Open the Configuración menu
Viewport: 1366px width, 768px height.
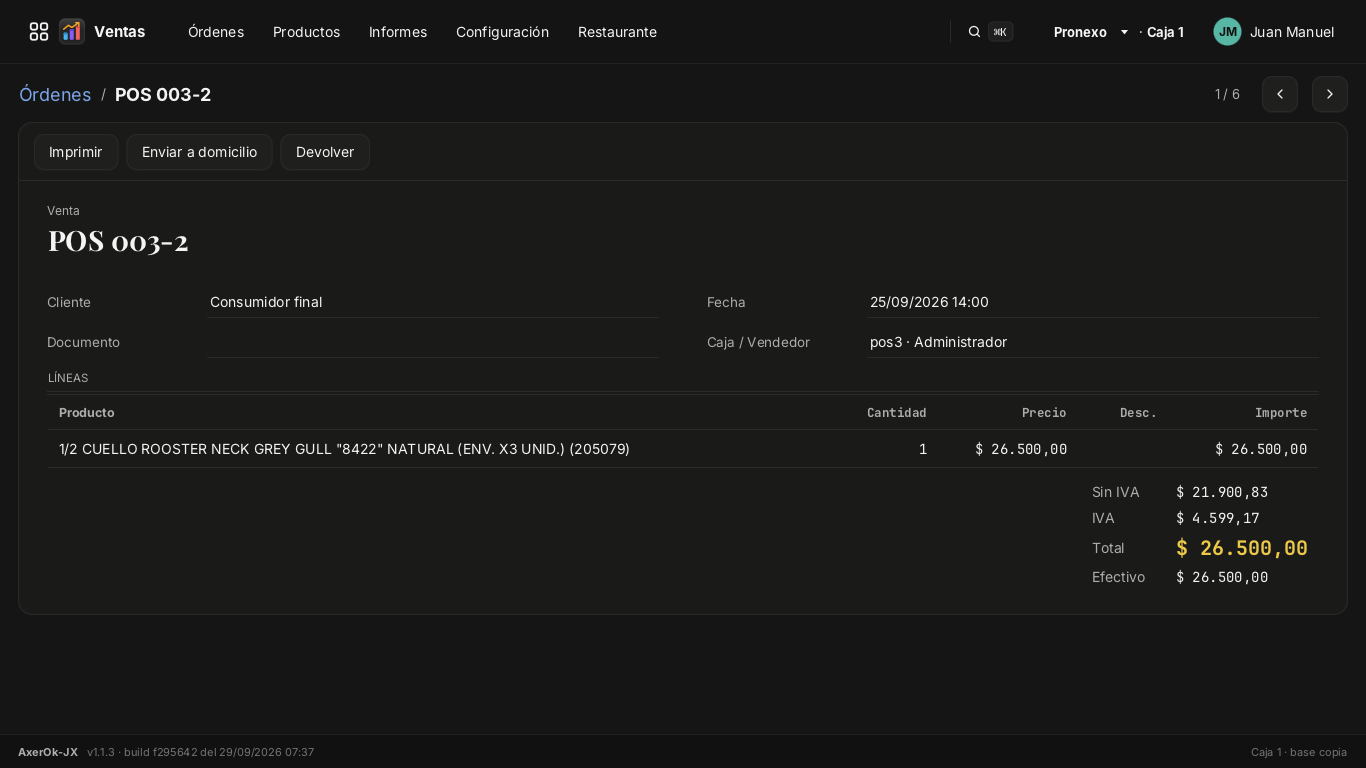pyautogui.click(x=502, y=32)
